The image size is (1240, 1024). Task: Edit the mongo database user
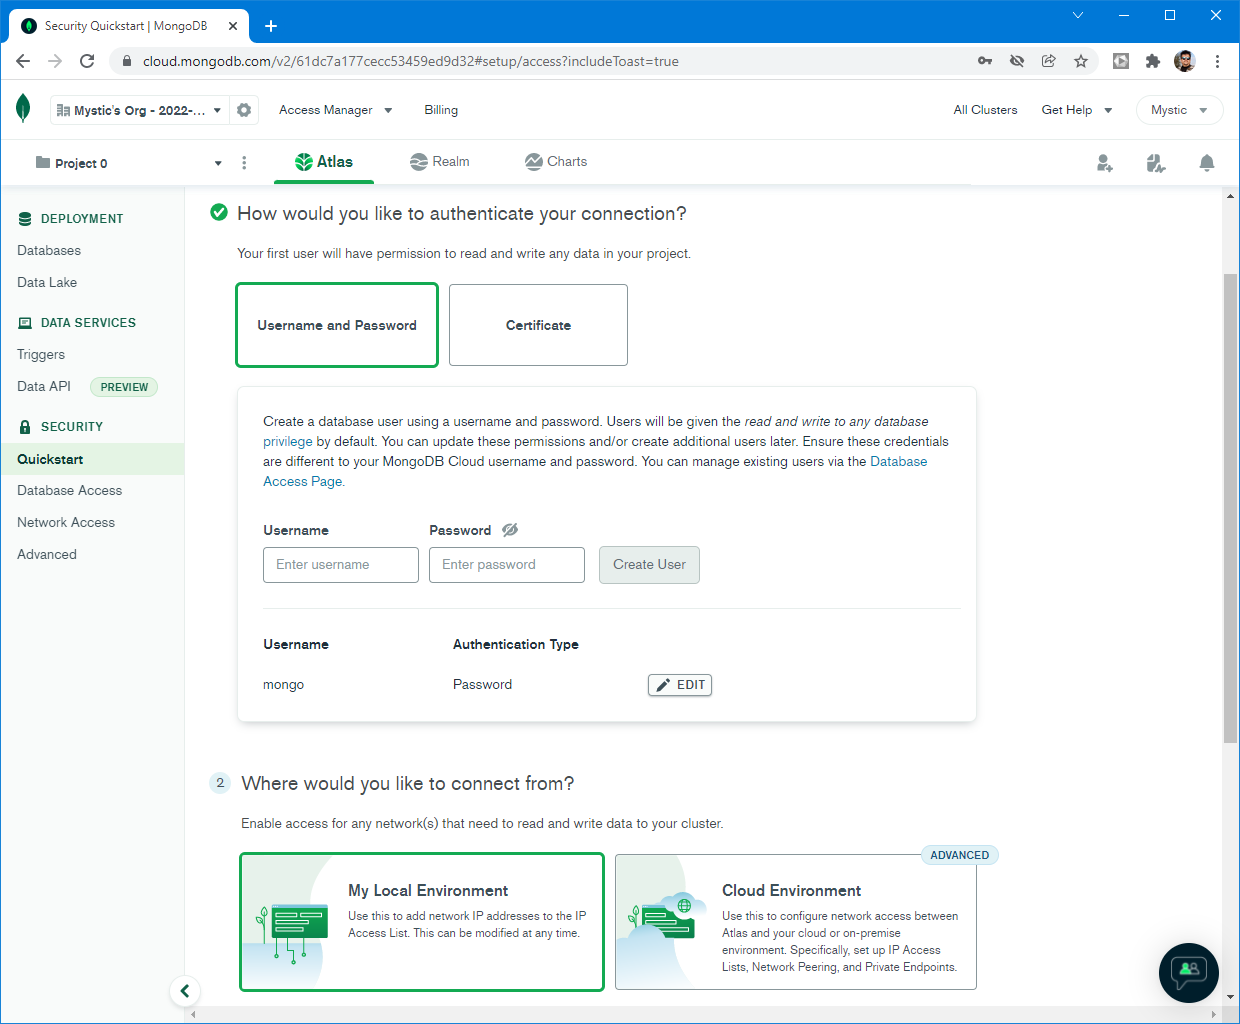(680, 685)
